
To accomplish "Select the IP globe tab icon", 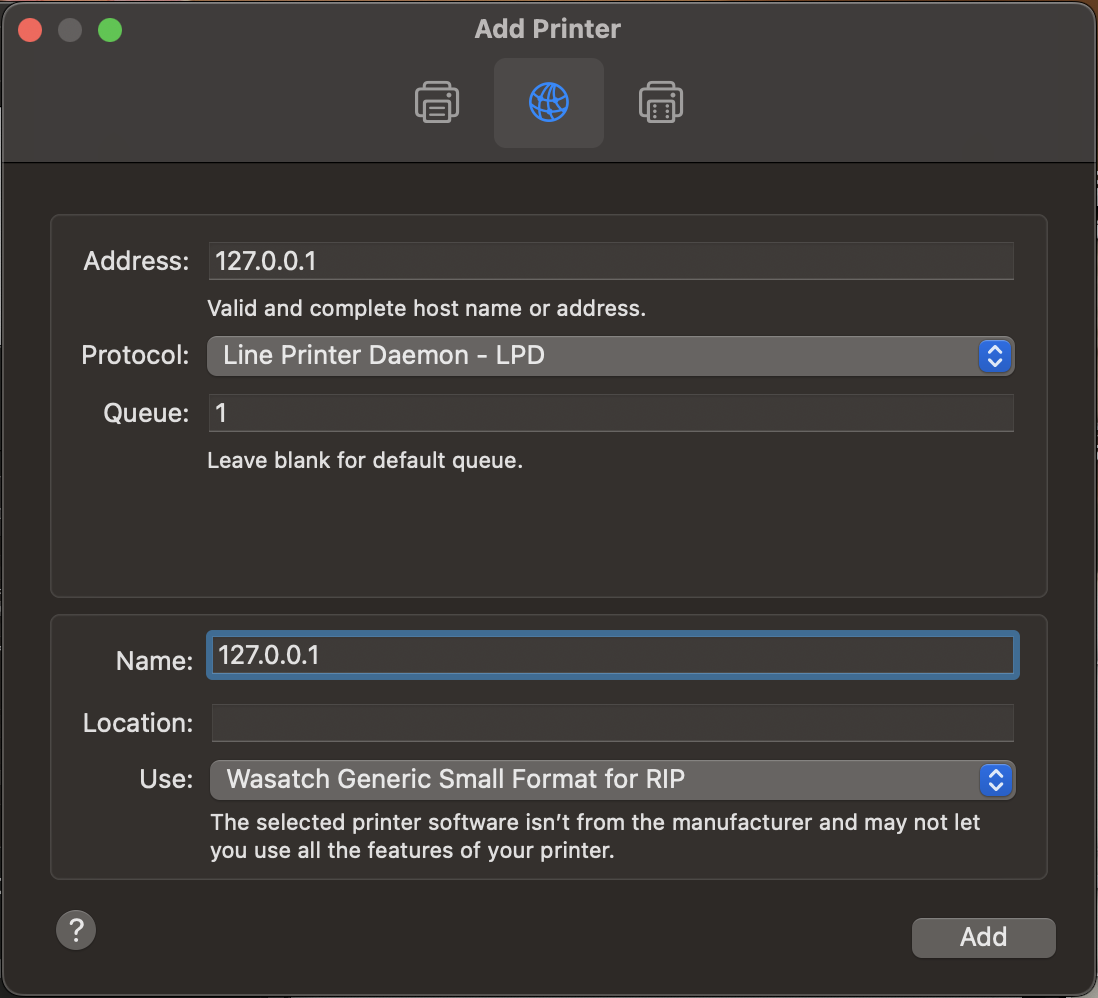I will pyautogui.click(x=548, y=103).
